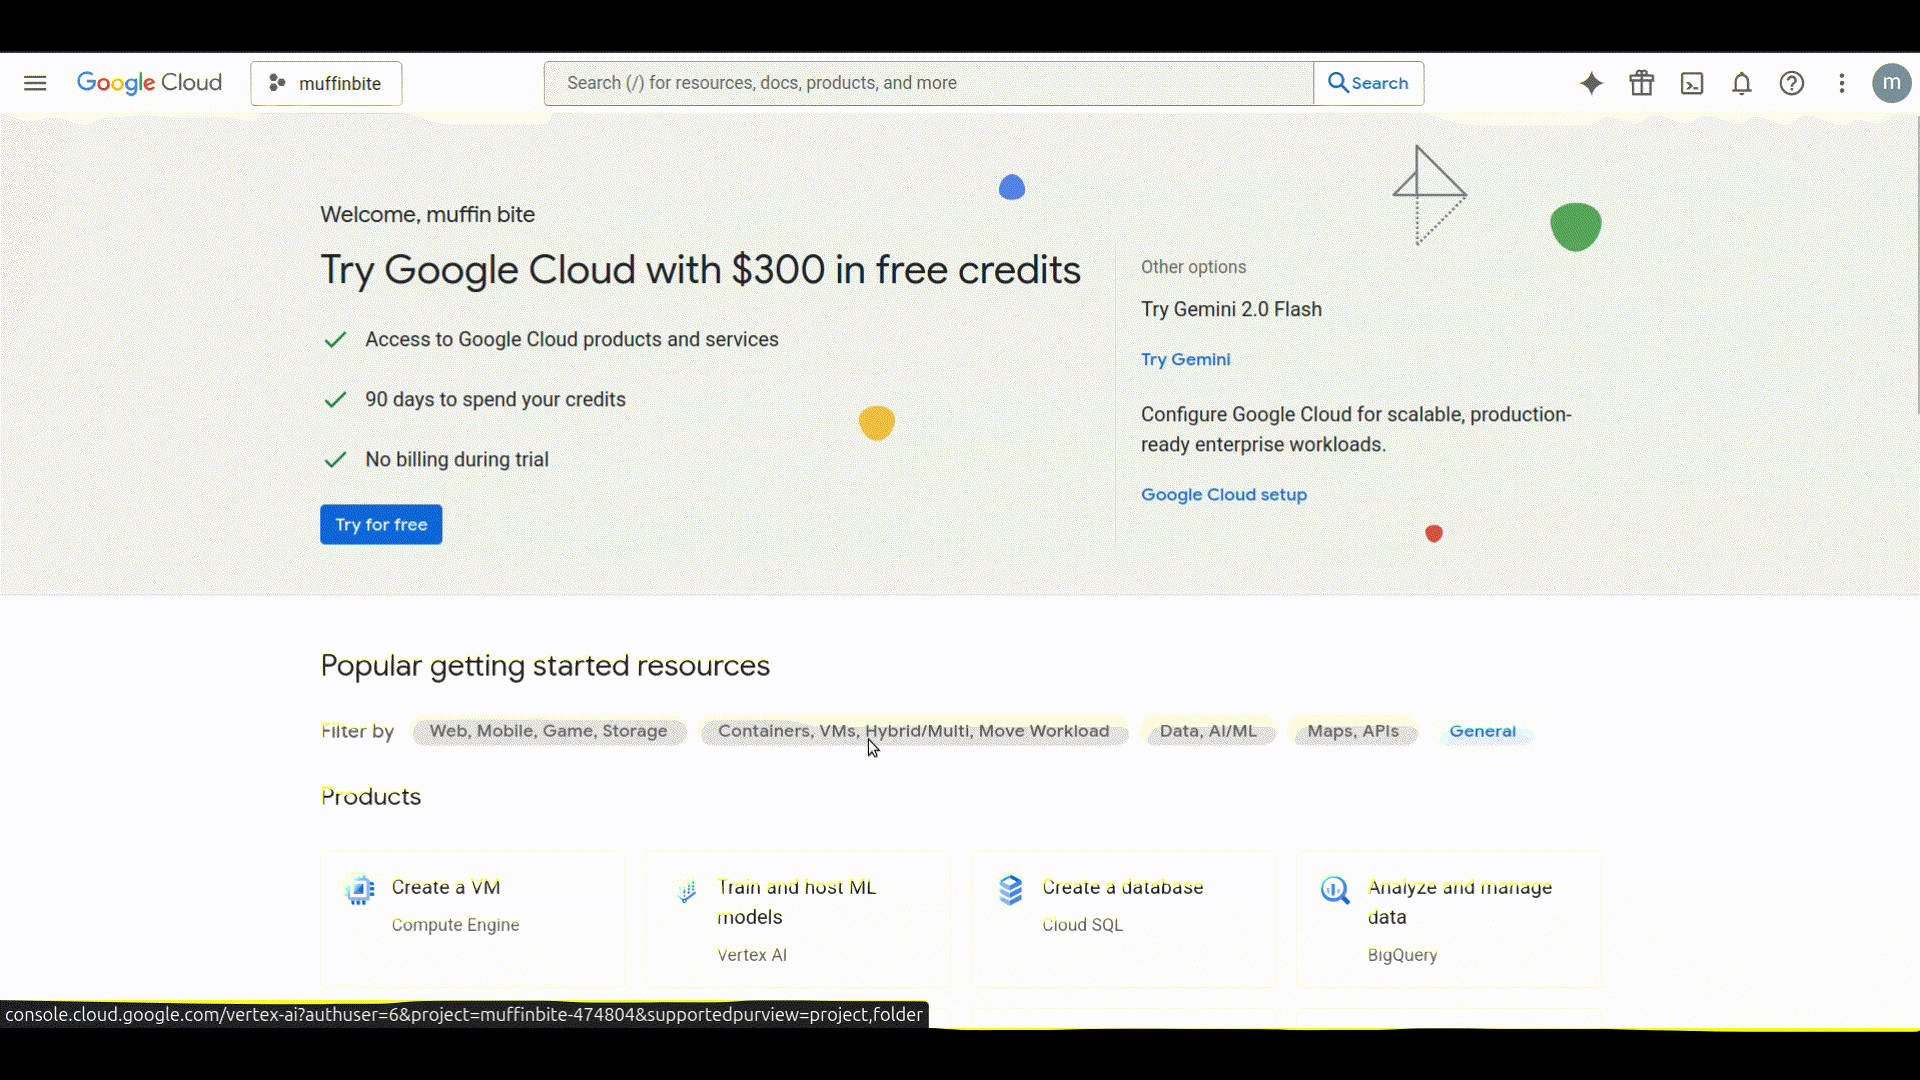Click the Try for free button
This screenshot has height=1080, width=1920.
pyautogui.click(x=381, y=524)
